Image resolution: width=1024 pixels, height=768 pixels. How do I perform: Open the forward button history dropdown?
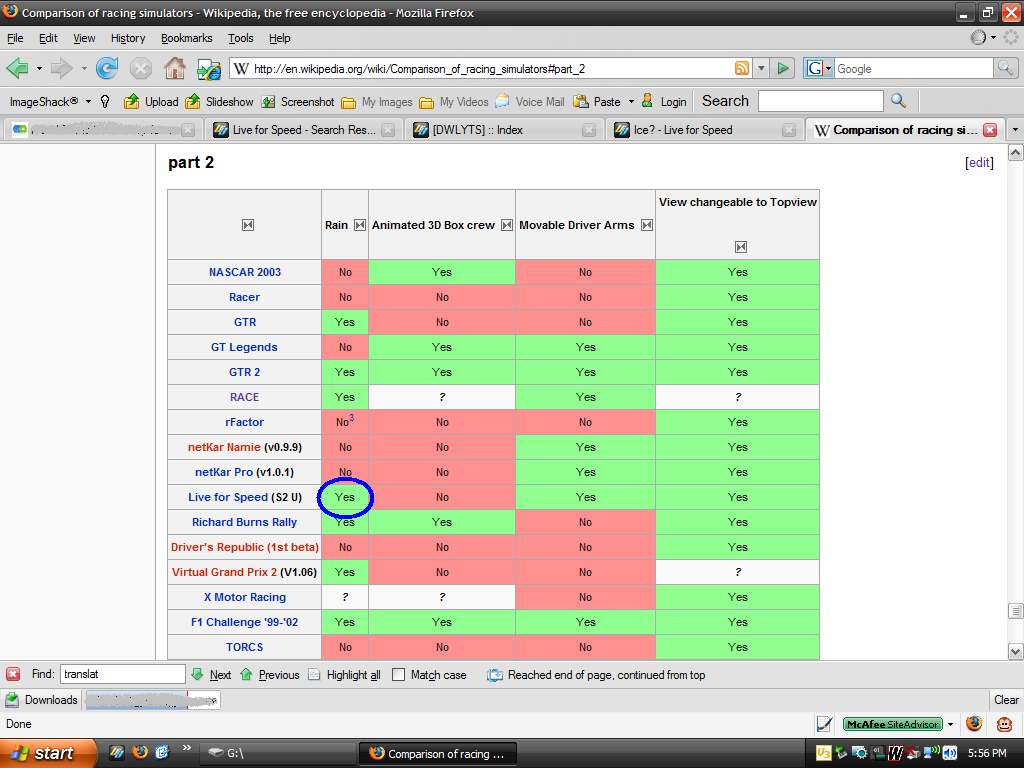pyautogui.click(x=84, y=68)
